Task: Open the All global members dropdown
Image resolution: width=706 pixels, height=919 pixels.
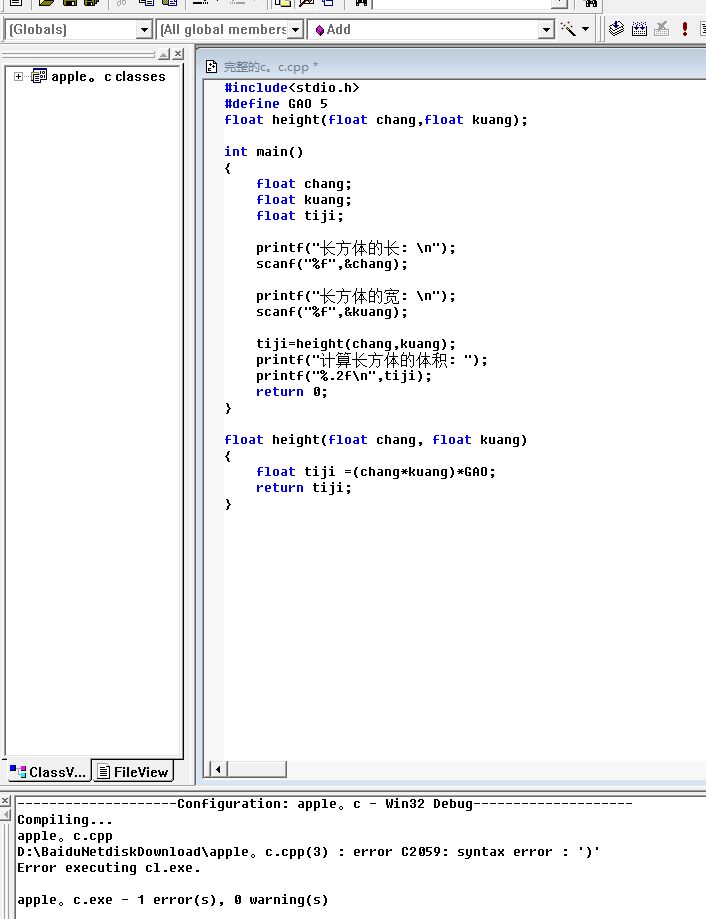Action: [x=296, y=29]
